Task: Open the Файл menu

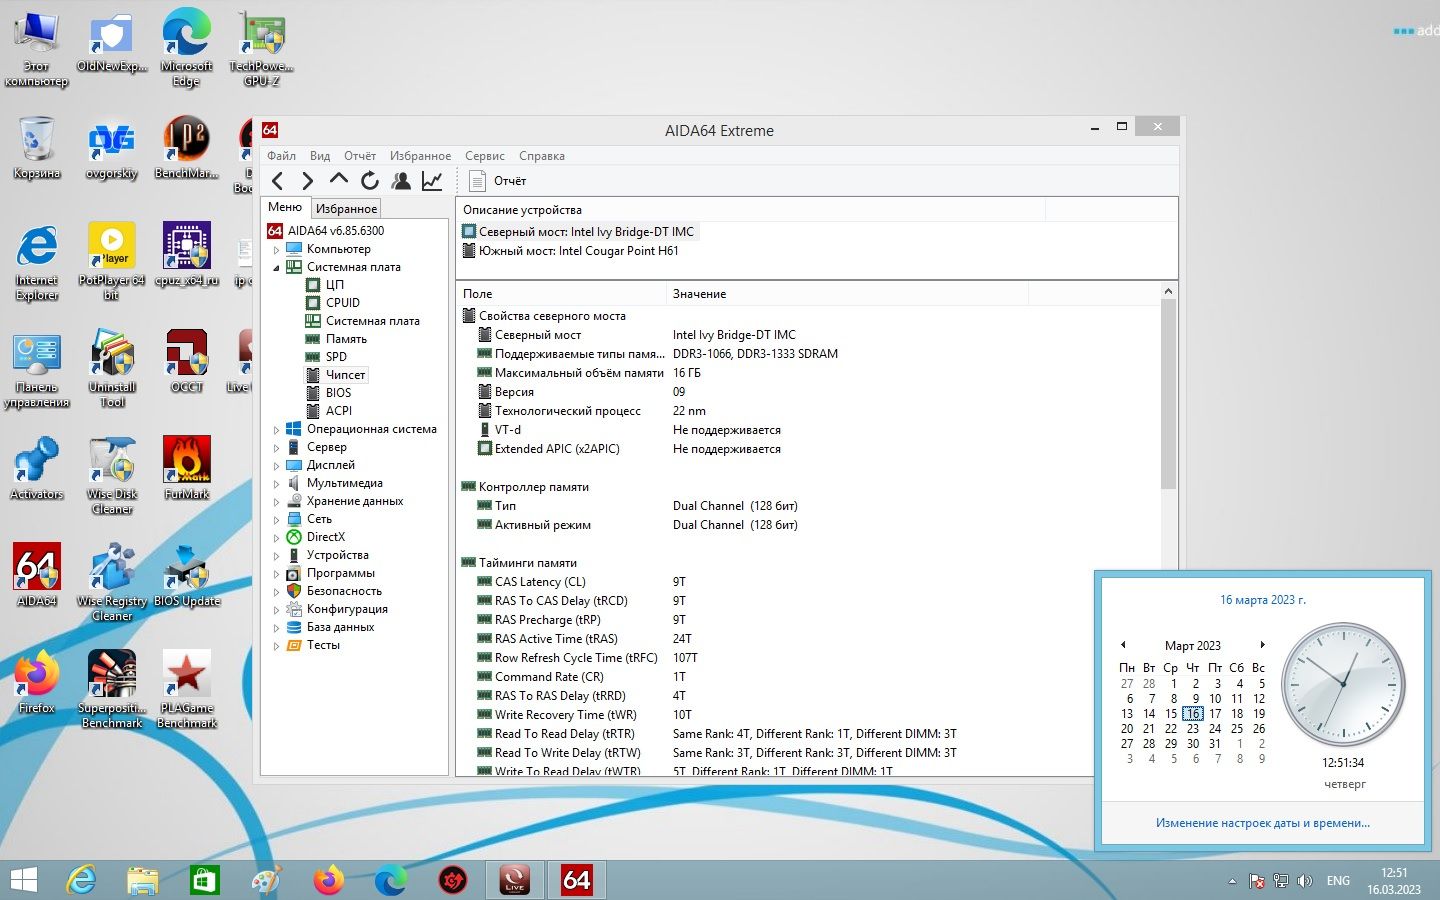Action: [x=281, y=156]
